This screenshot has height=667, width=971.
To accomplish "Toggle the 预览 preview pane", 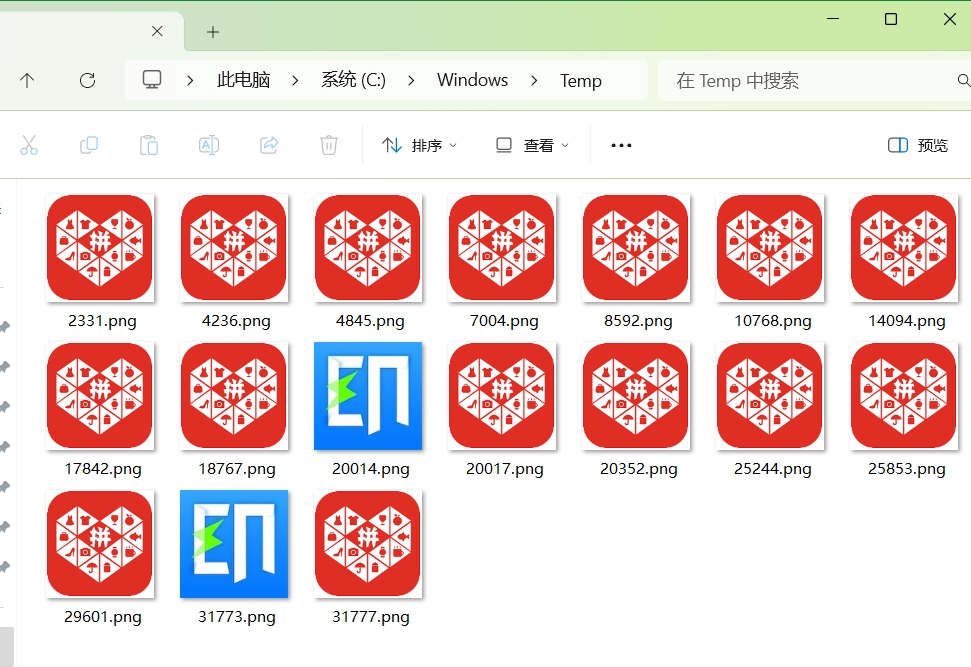I will 918,145.
